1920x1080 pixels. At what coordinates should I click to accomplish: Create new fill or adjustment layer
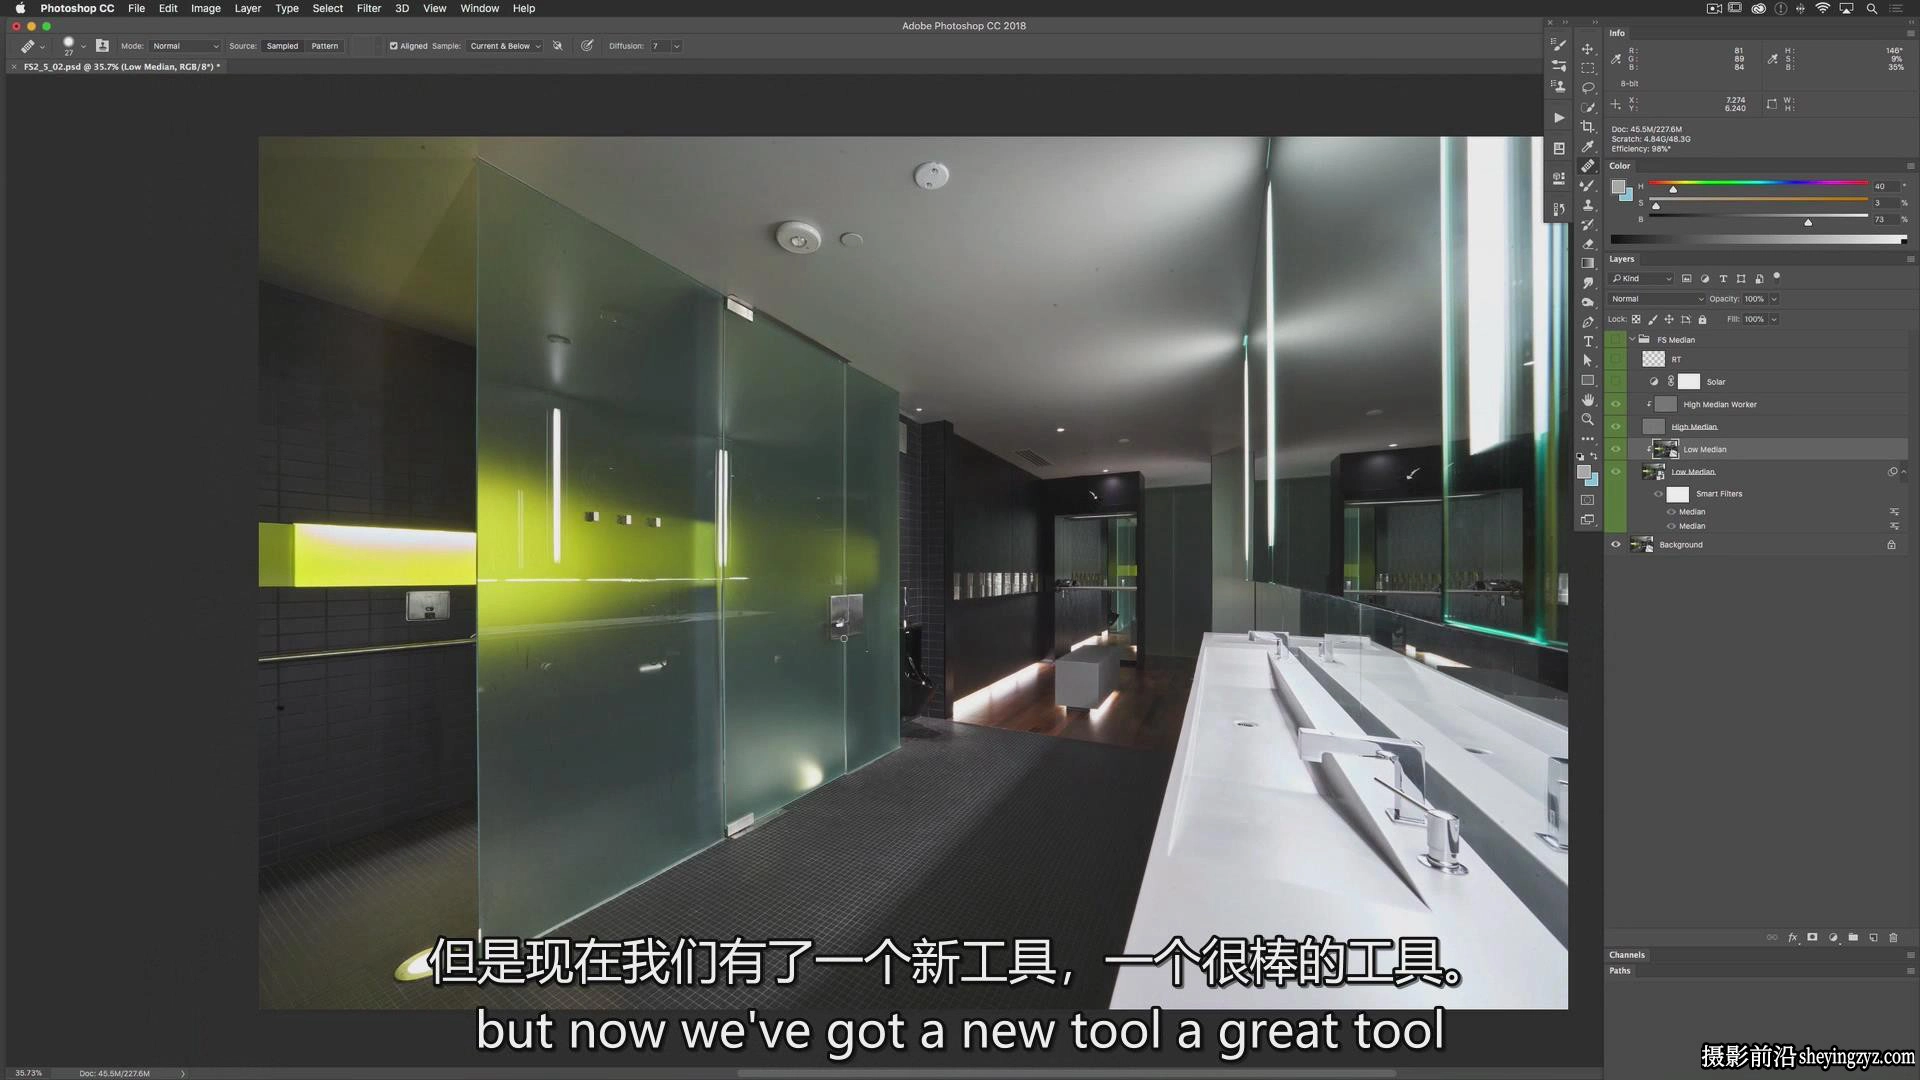click(x=1833, y=938)
